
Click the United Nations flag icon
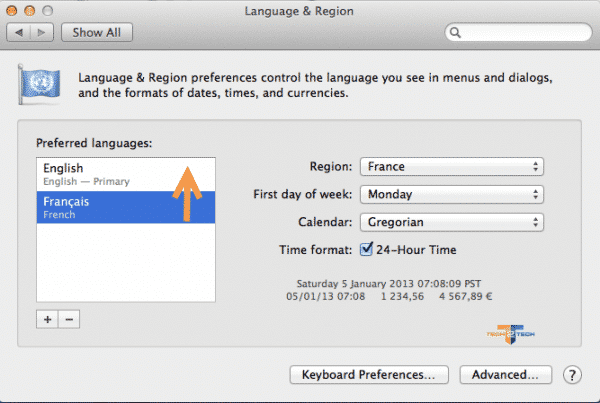(x=40, y=85)
